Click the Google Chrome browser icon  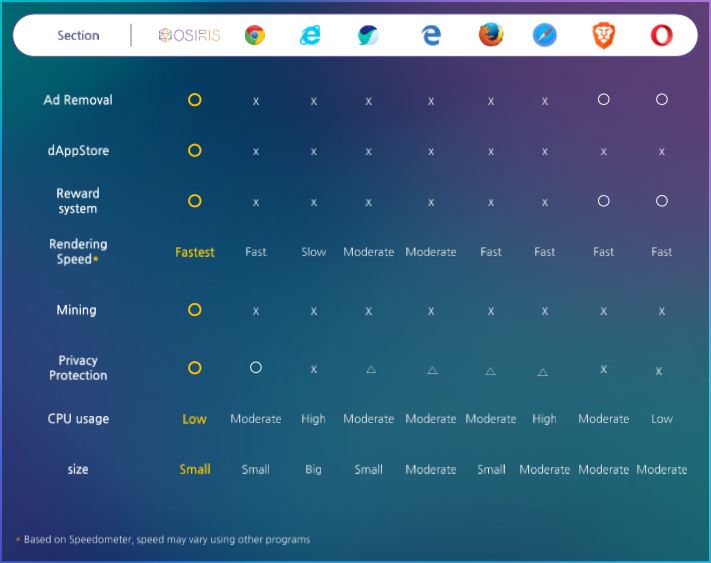click(255, 35)
